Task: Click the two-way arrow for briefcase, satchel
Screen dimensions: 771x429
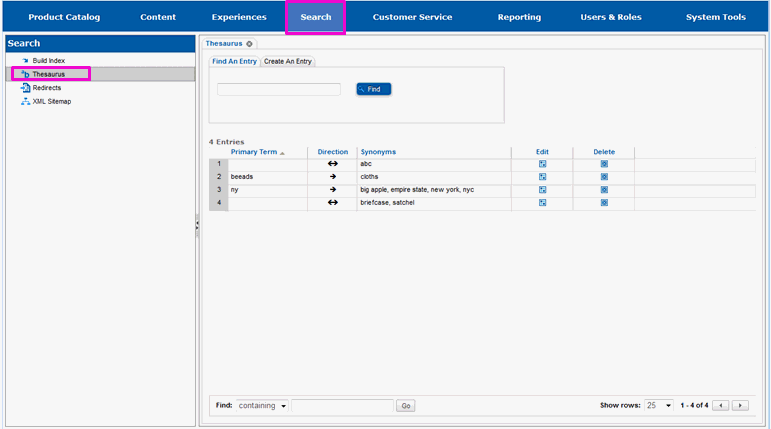Action: point(333,202)
